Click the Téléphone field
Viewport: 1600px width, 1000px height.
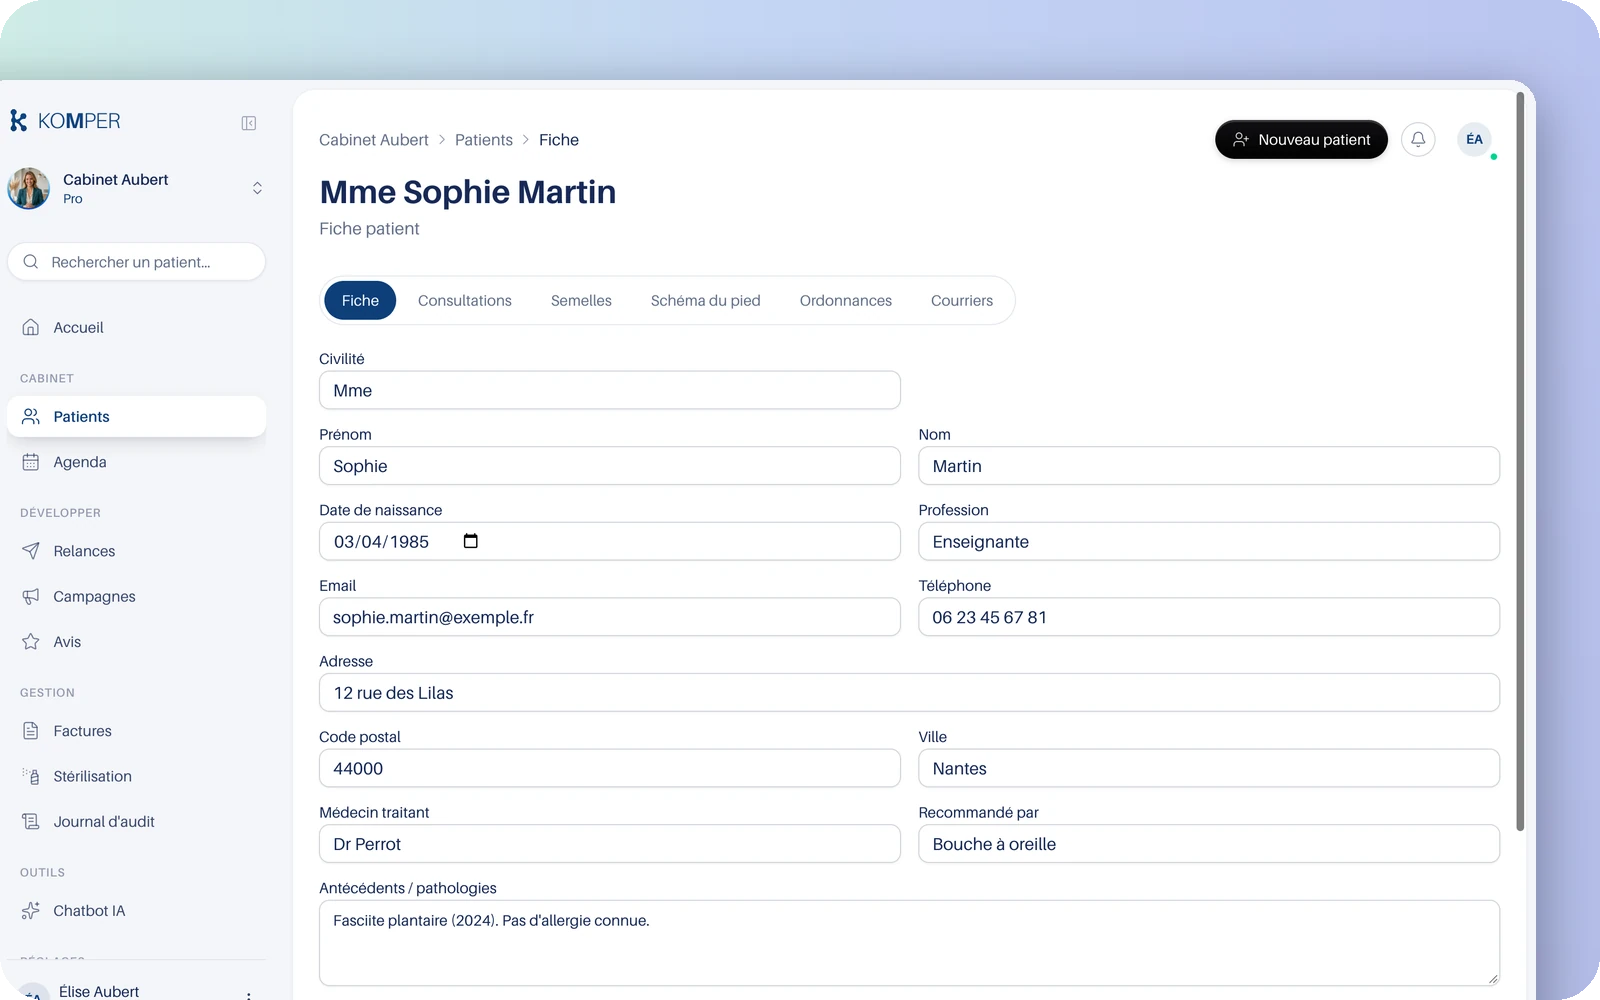point(1209,617)
